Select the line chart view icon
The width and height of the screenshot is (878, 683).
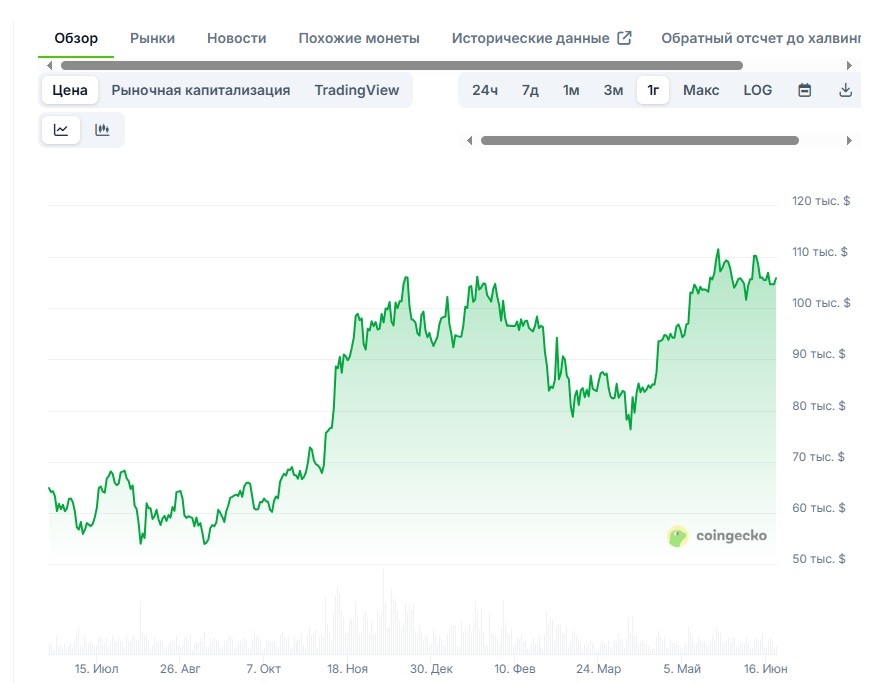pos(61,130)
